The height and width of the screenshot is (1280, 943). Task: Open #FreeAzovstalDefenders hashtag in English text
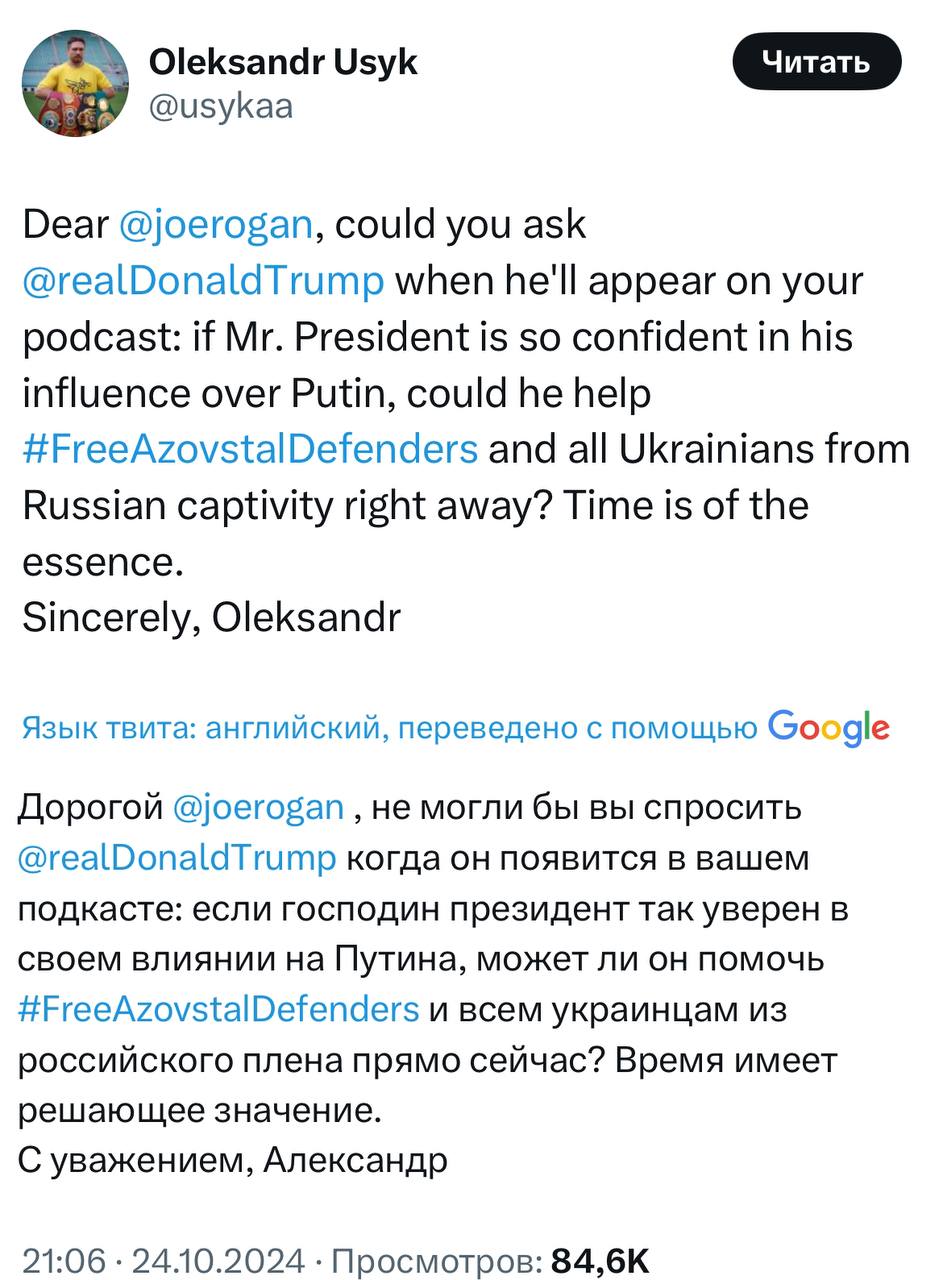click(x=250, y=449)
